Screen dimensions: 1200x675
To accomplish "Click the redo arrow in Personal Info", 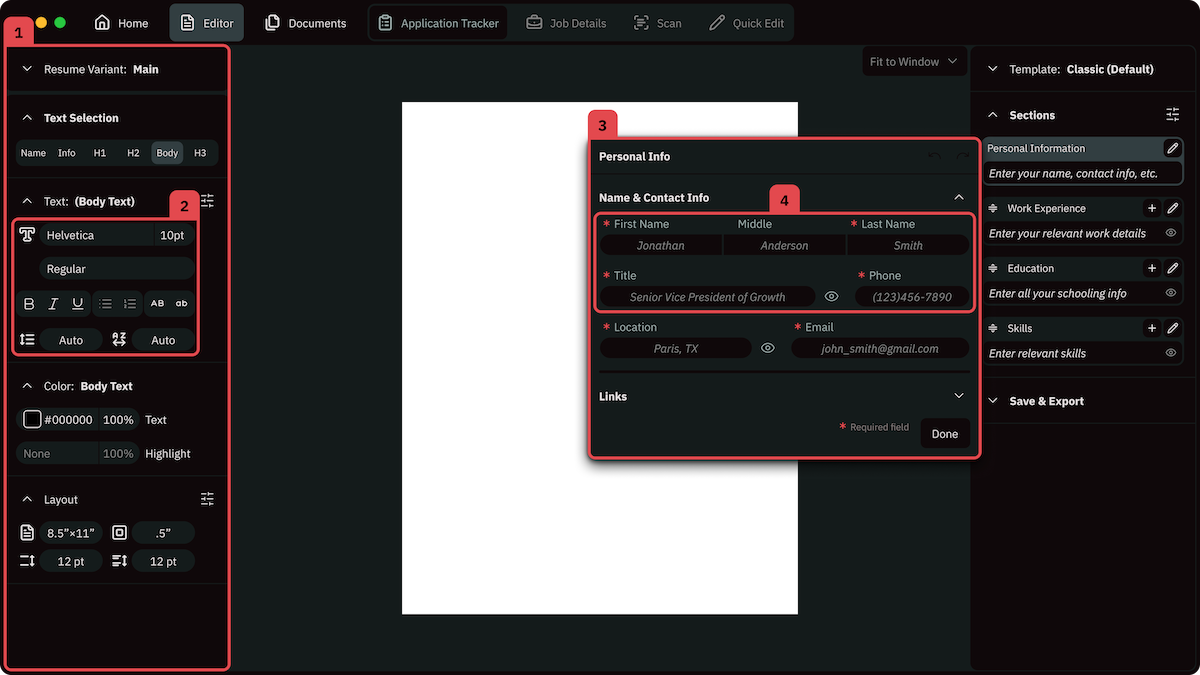I will click(962, 156).
